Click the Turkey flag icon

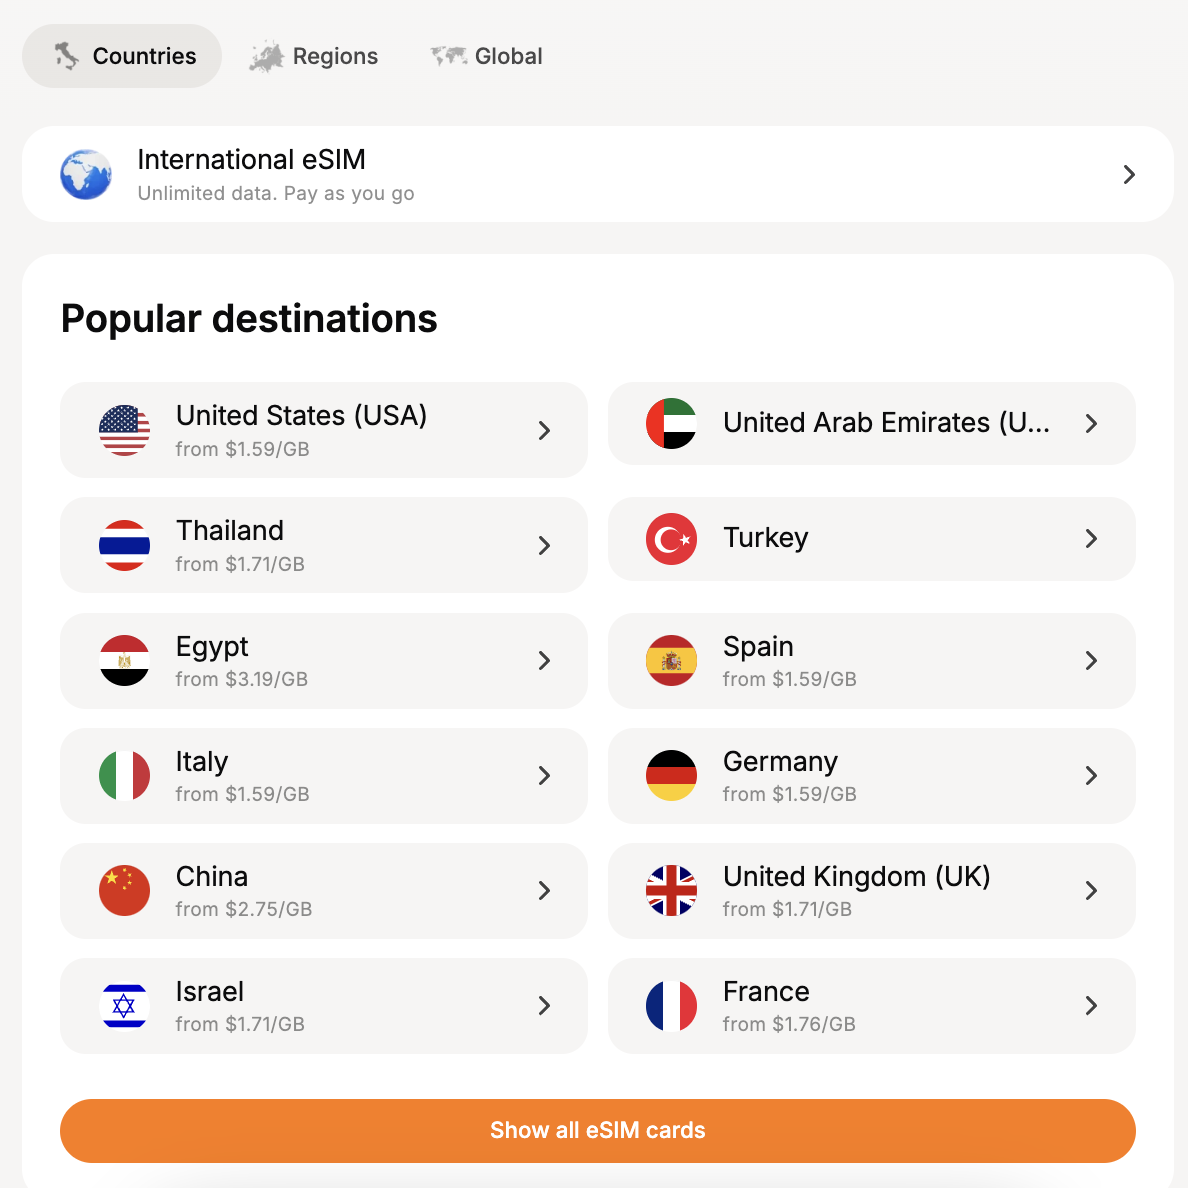pos(671,539)
